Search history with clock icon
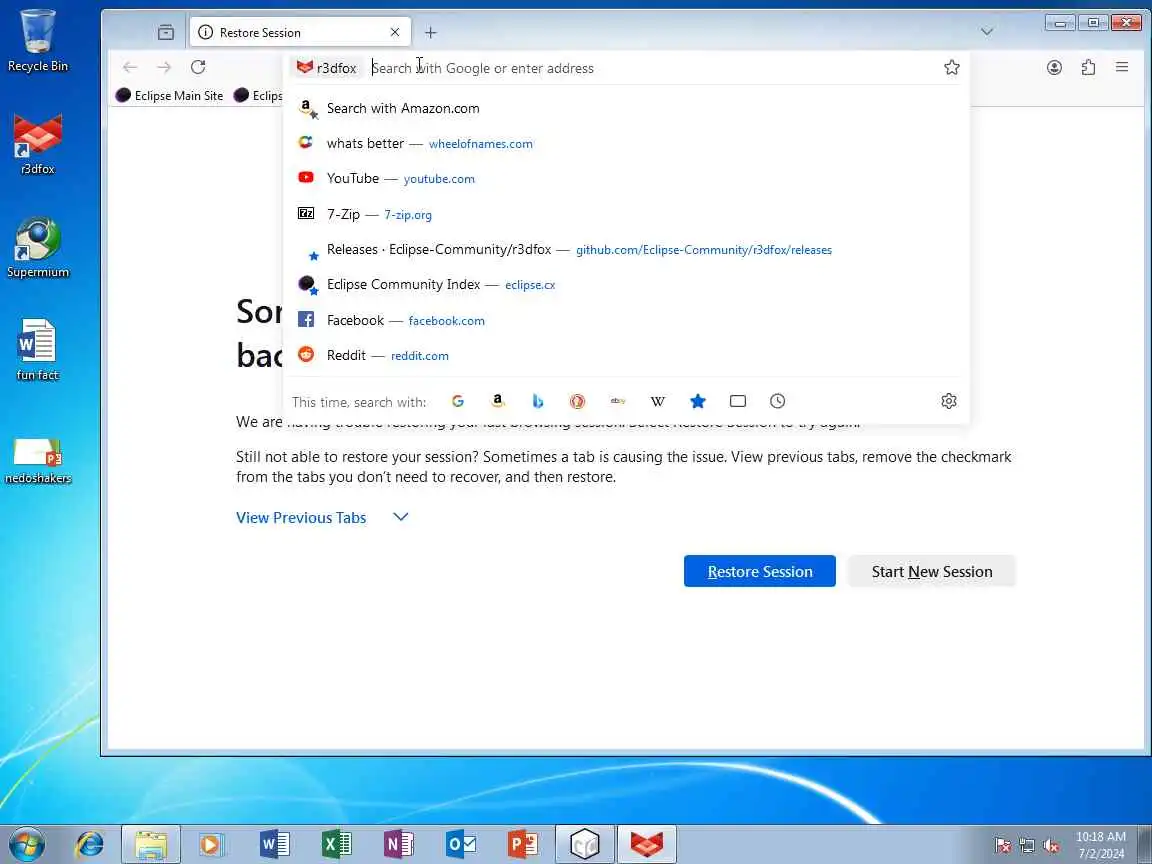Screen dimensions: 1152x864 click(x=777, y=401)
